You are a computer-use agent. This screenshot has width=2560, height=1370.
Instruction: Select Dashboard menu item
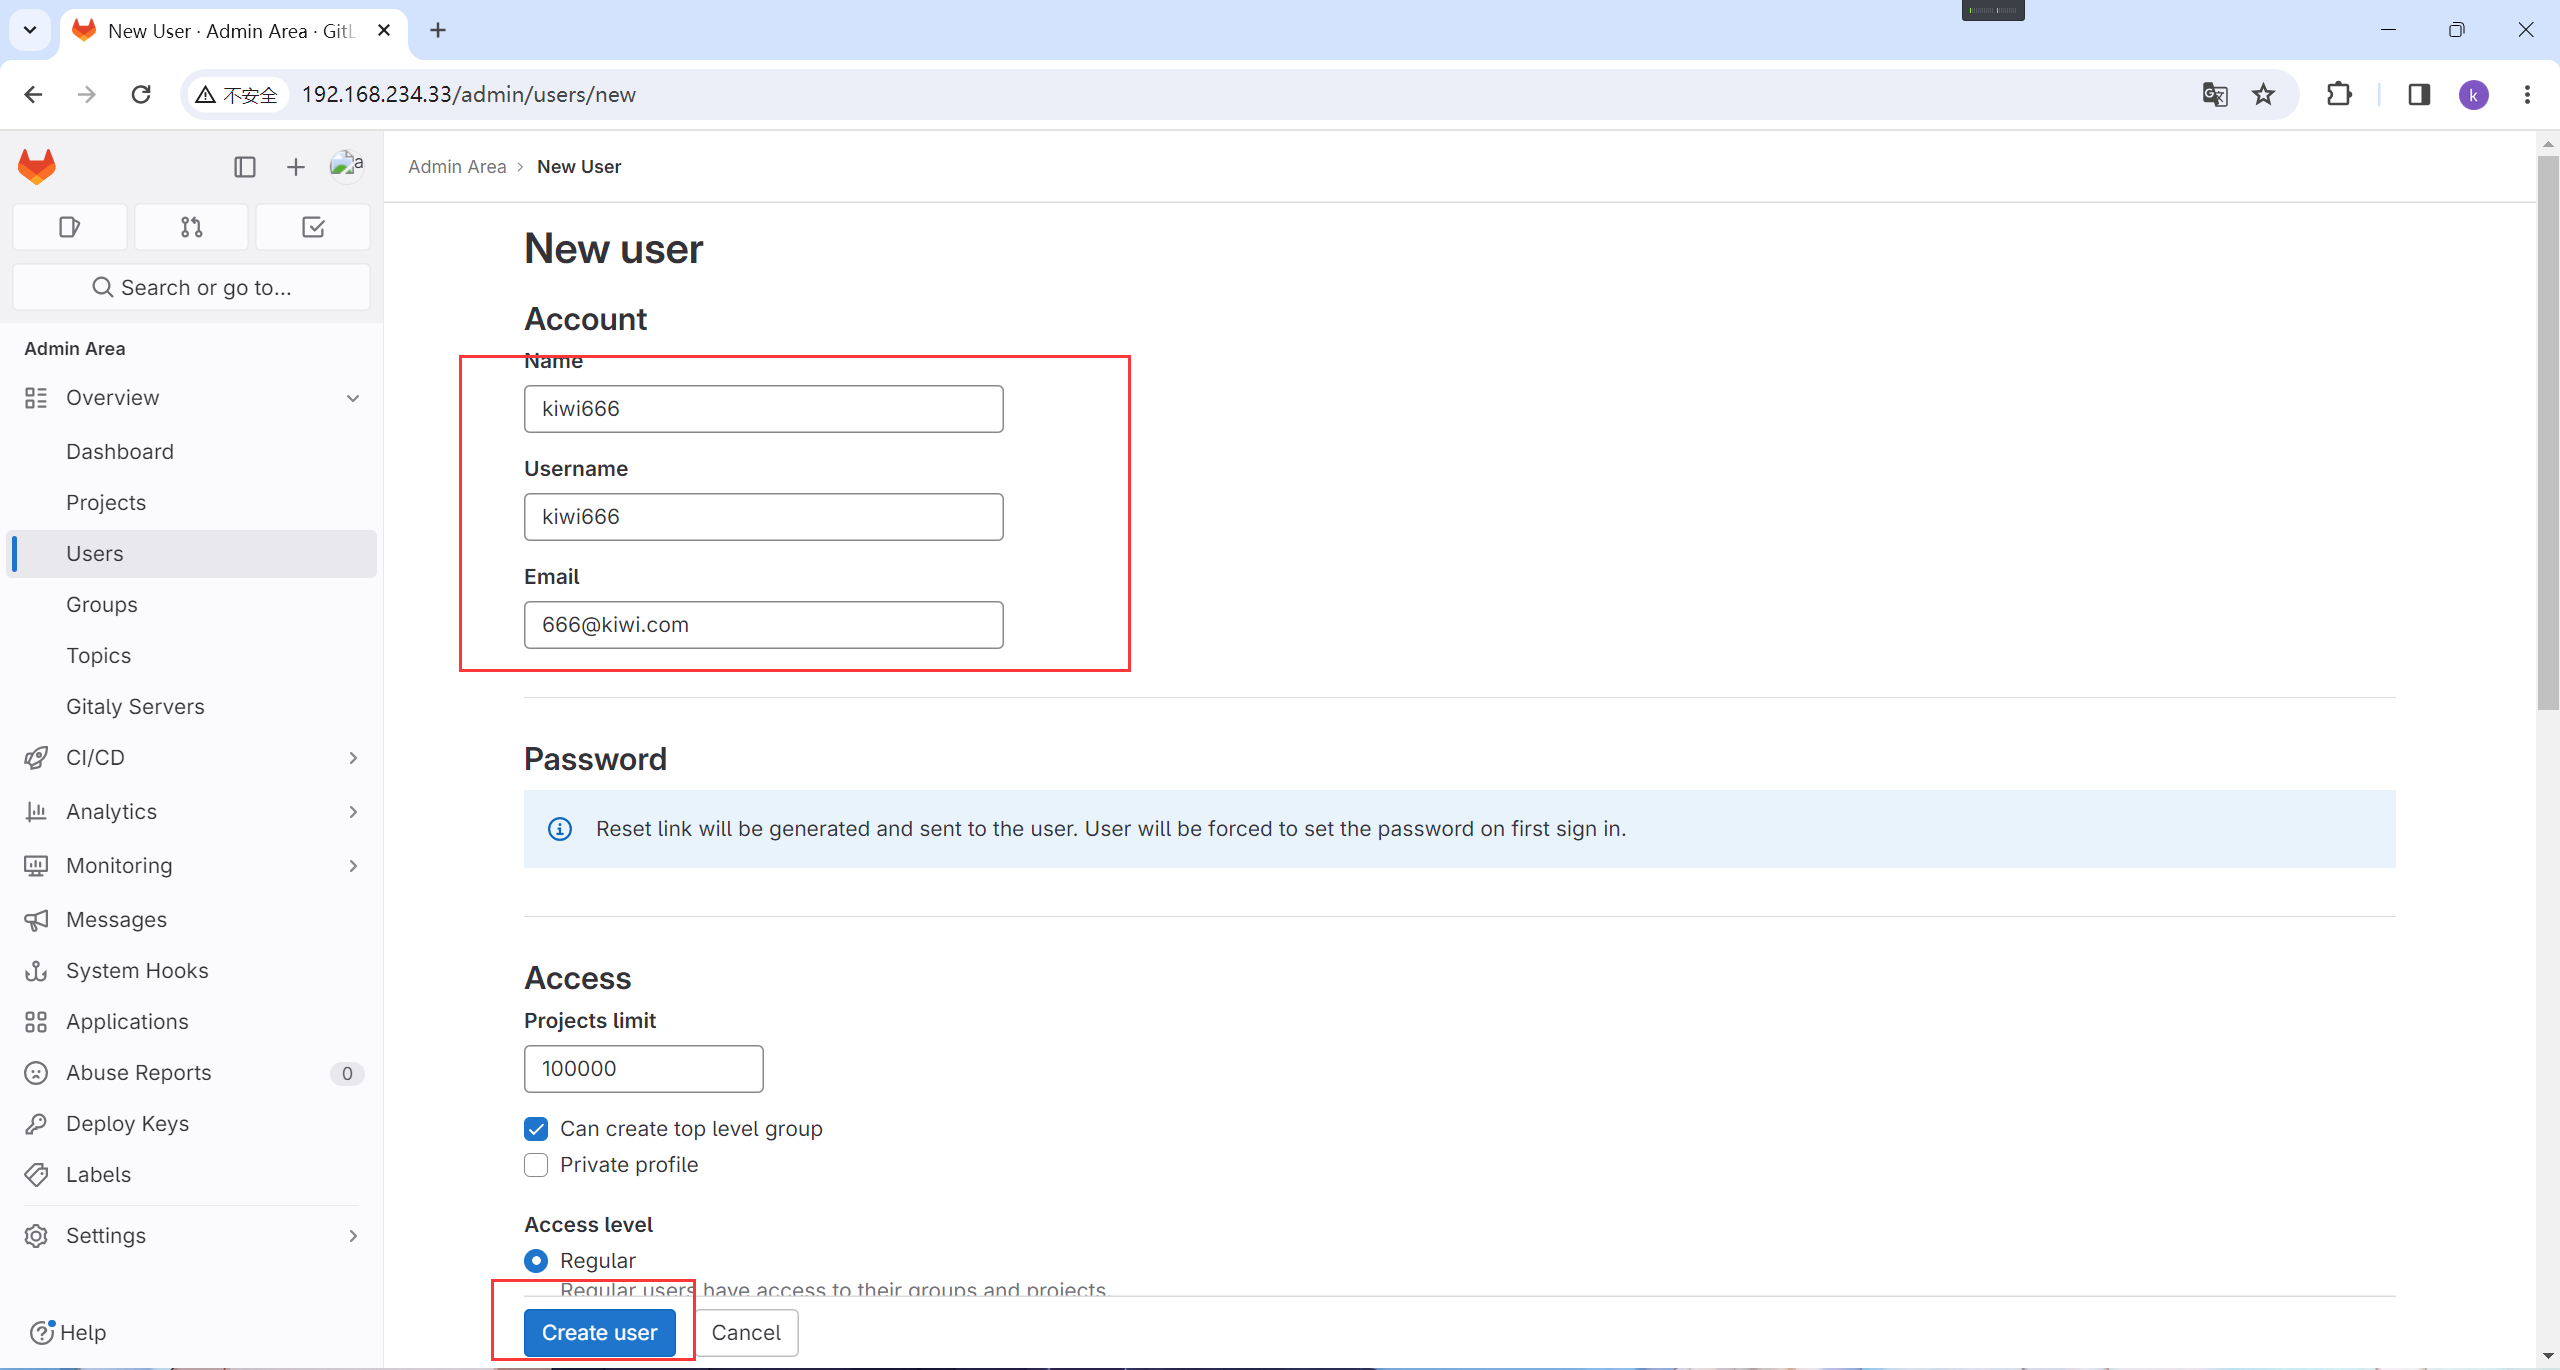point(119,450)
